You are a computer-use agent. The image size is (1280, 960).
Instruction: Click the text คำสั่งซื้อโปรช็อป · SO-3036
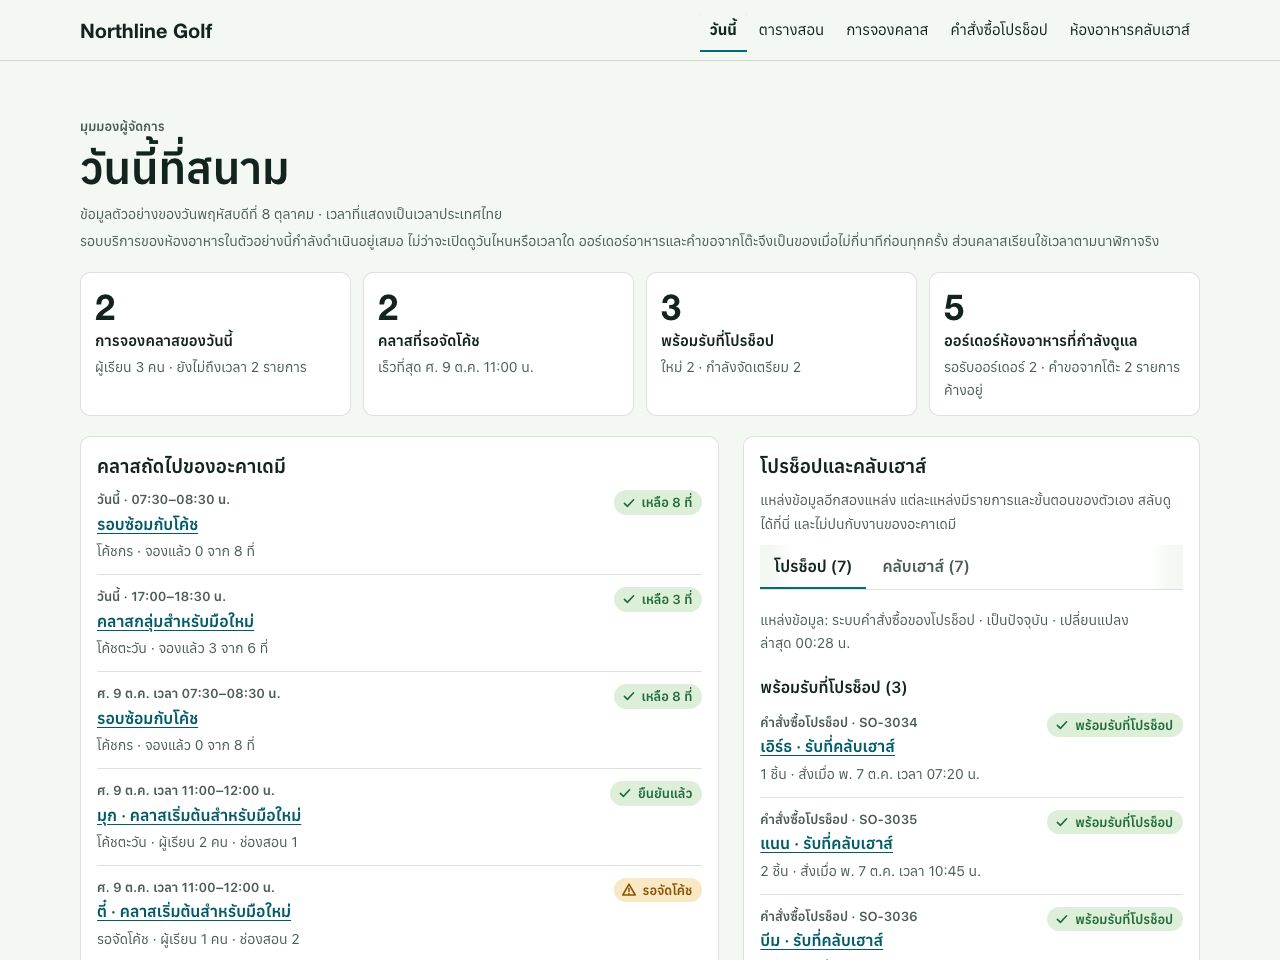839,917
